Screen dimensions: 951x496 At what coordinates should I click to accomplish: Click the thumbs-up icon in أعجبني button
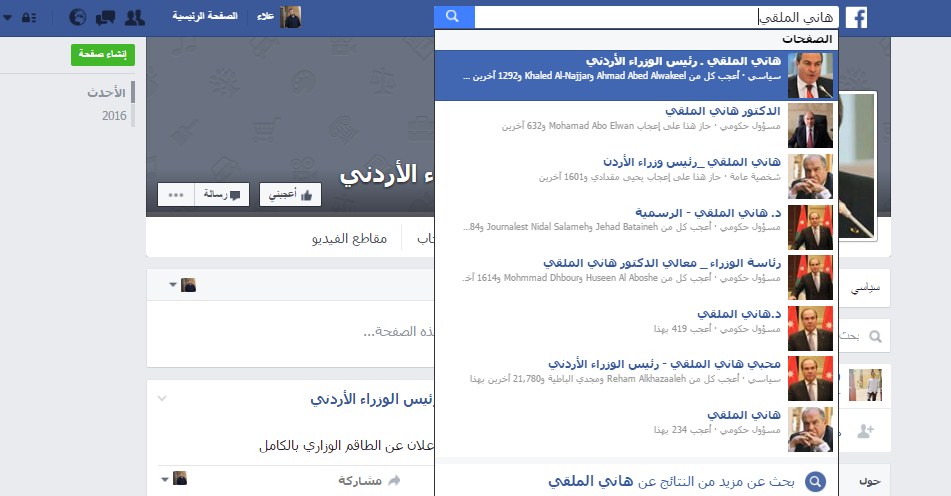pyautogui.click(x=306, y=195)
